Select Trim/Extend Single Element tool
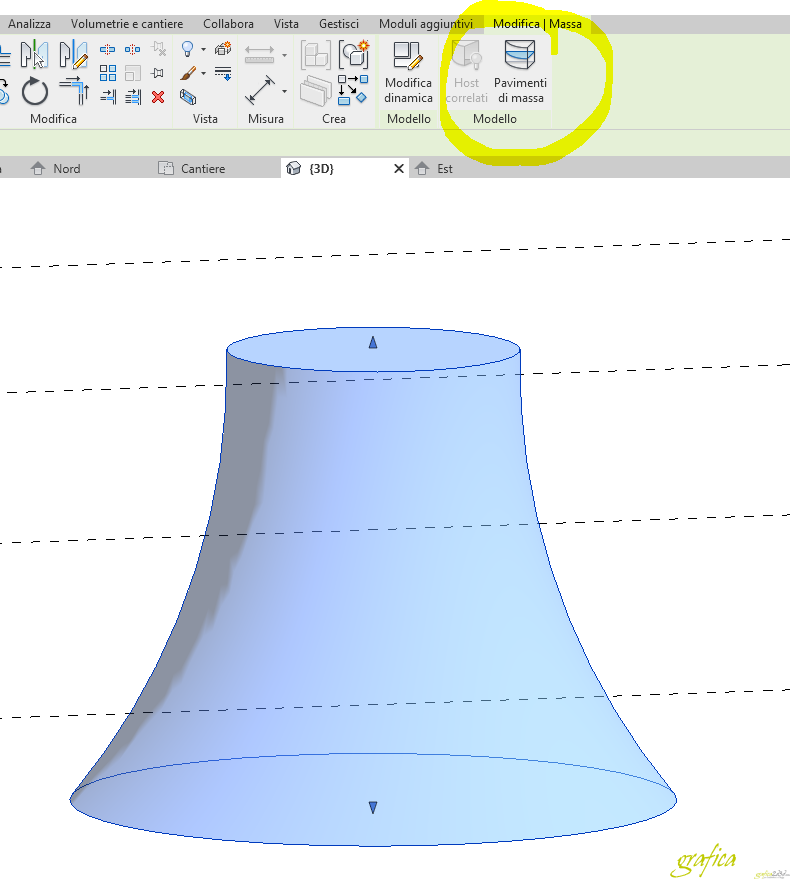Image resolution: width=790 pixels, height=879 pixels. 108,97
